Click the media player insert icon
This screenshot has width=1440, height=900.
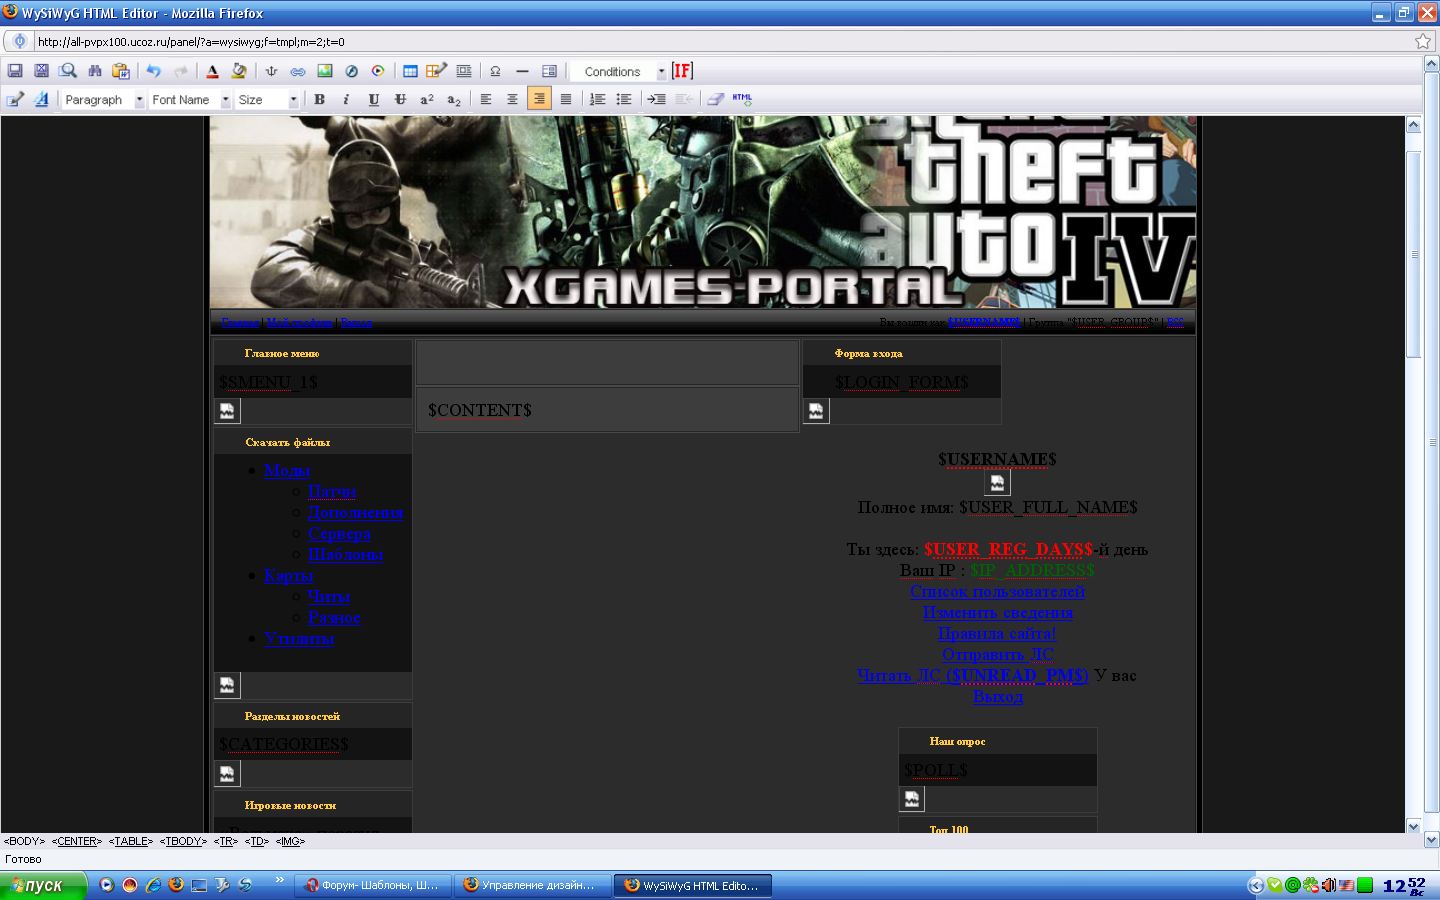tap(378, 71)
